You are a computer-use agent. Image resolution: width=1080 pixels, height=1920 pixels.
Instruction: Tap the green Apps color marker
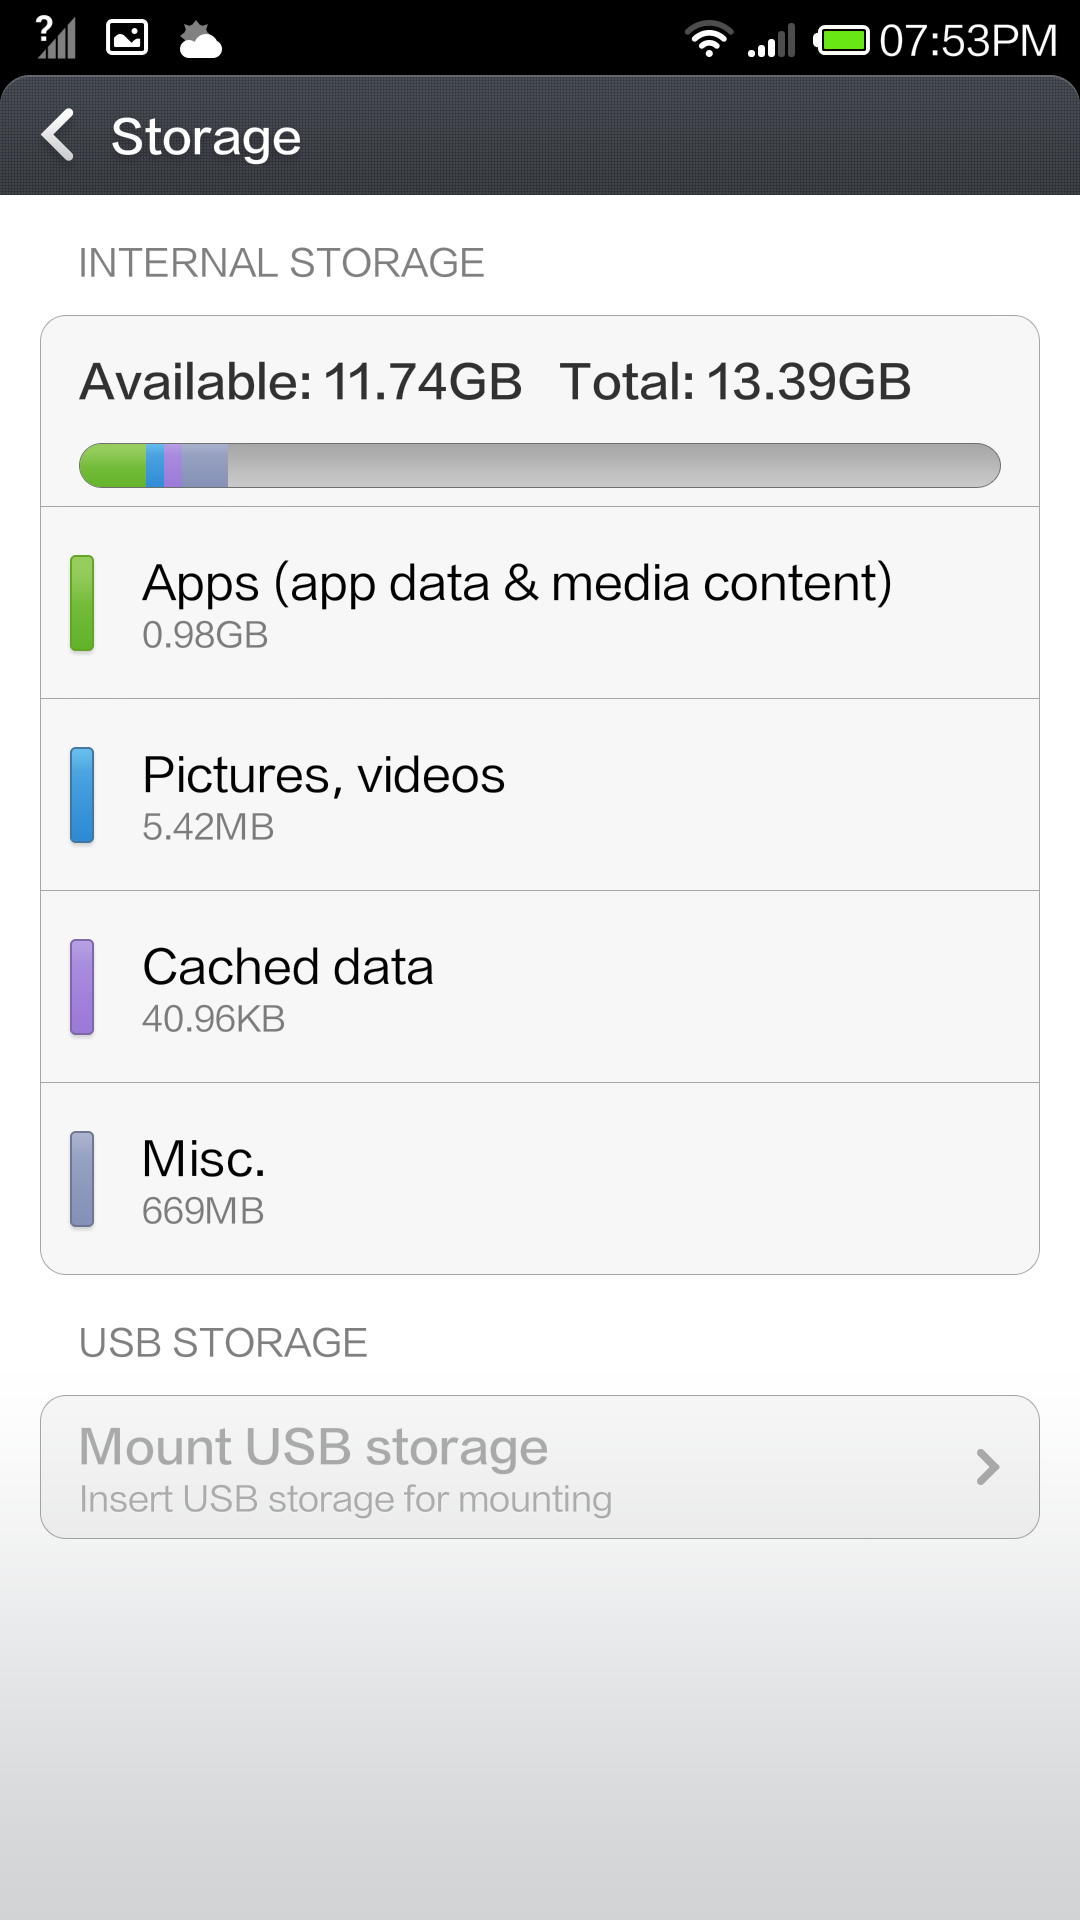point(82,603)
